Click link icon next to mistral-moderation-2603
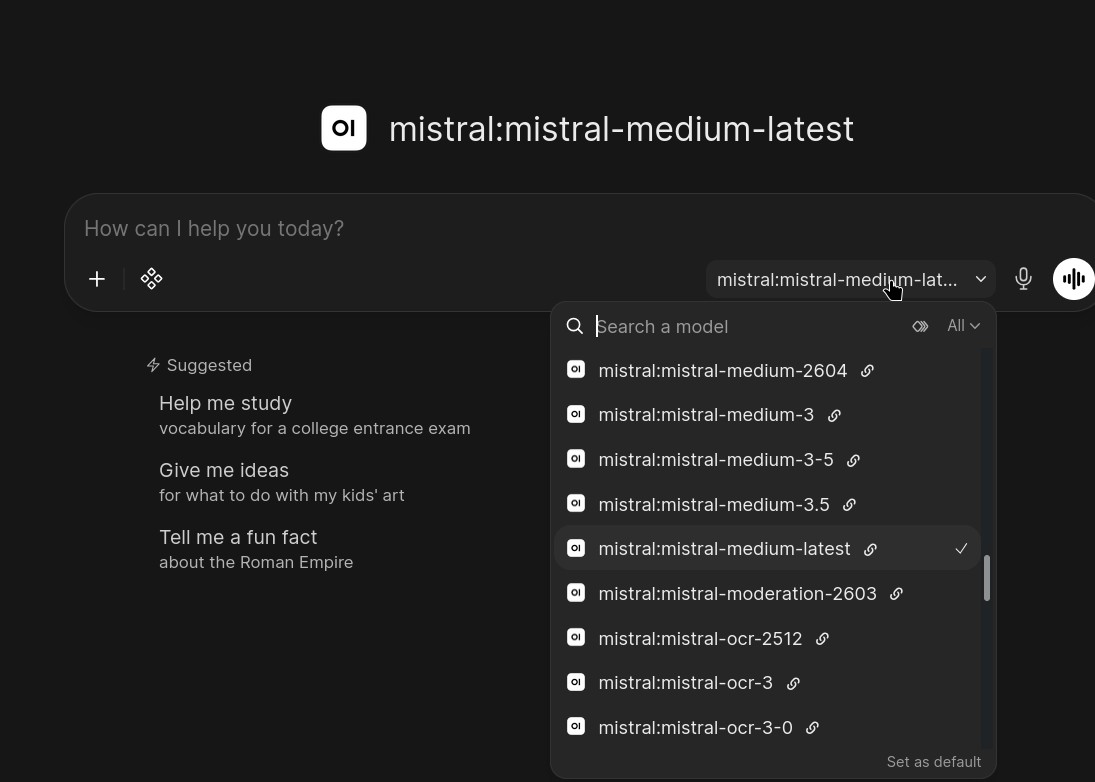This screenshot has height=782, width=1095. click(x=896, y=593)
